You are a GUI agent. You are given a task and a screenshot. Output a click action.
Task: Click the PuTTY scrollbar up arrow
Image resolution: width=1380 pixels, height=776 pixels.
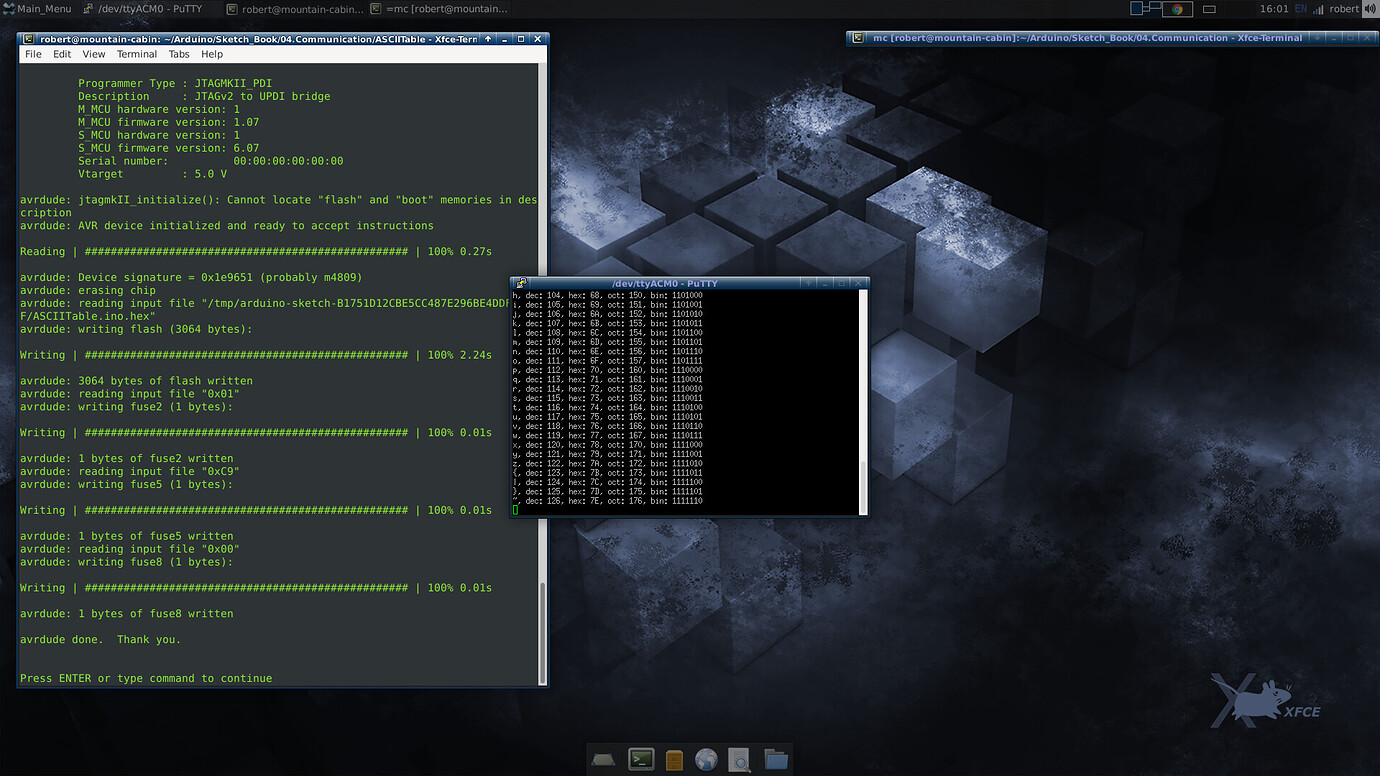(862, 294)
